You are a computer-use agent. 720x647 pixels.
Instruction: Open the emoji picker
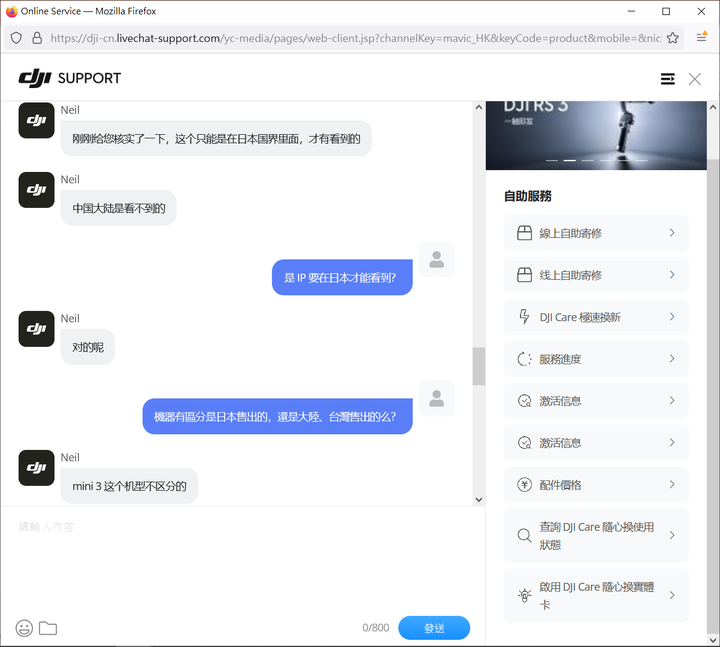coord(24,628)
